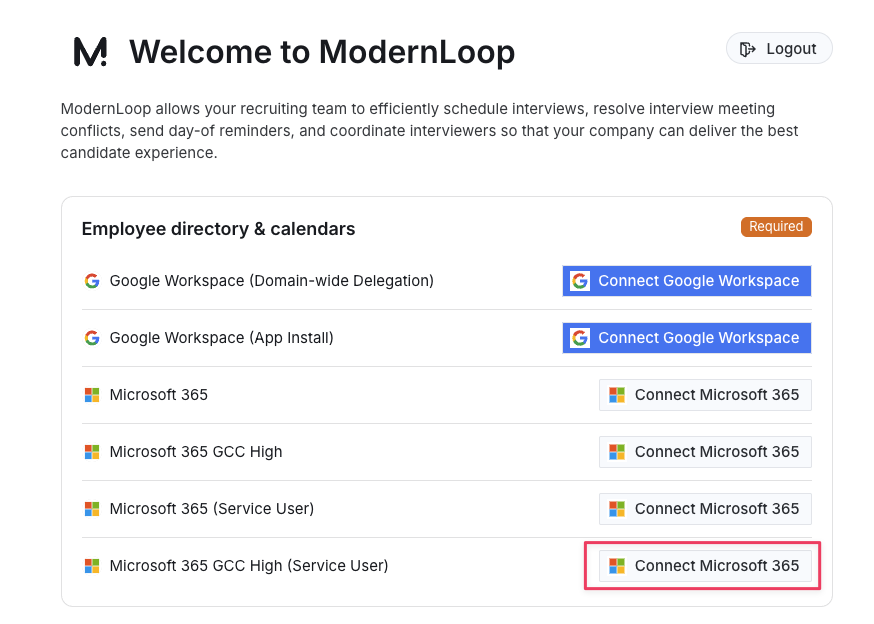
Task: Click the "Google Workspace (Domain-wide Delegation)" label
Action: point(271,280)
